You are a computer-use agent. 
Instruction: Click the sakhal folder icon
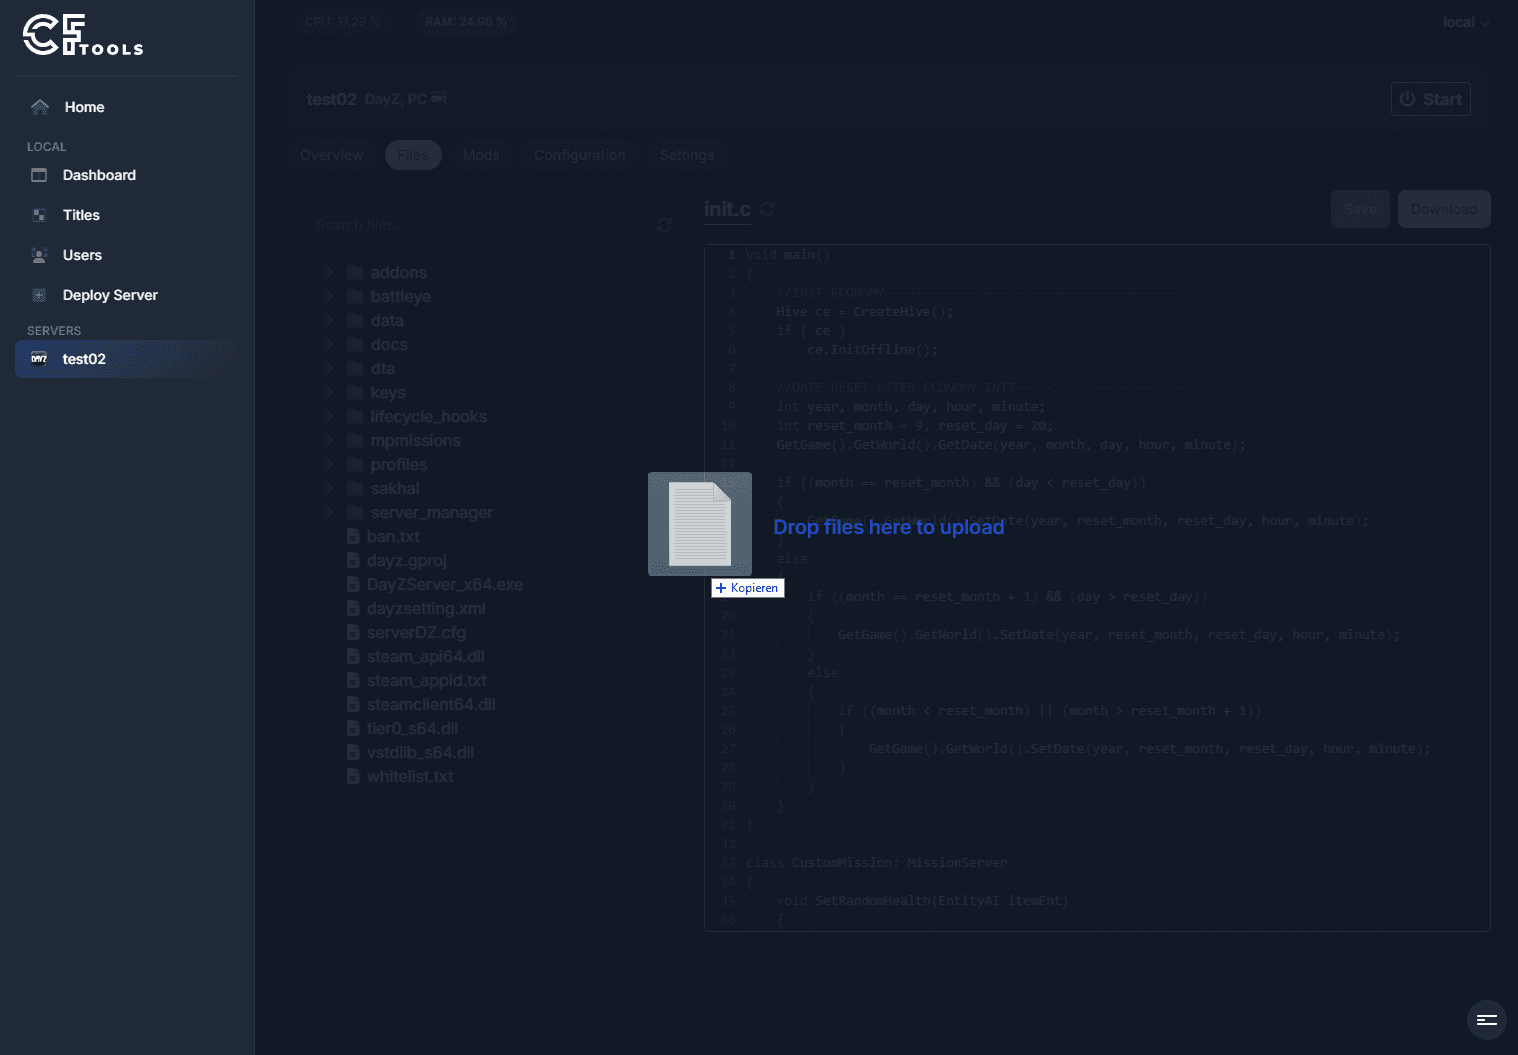[355, 488]
